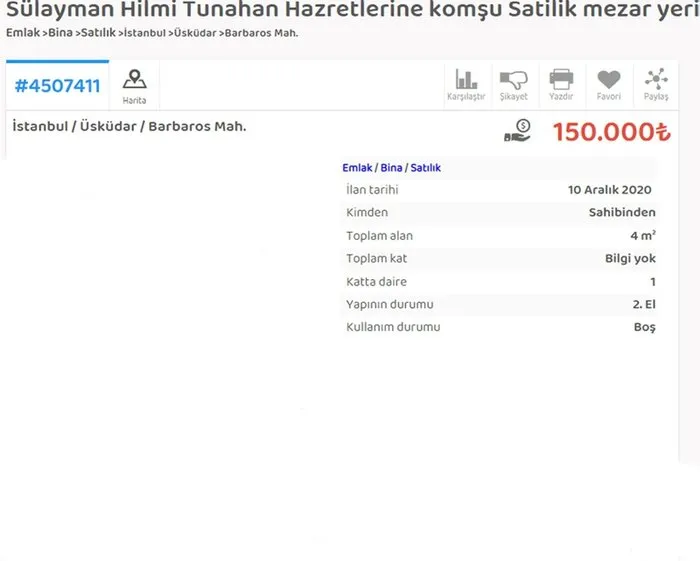This screenshot has height=561, width=700.
Task: Click the Kullanım durumu label
Action: 393,327
